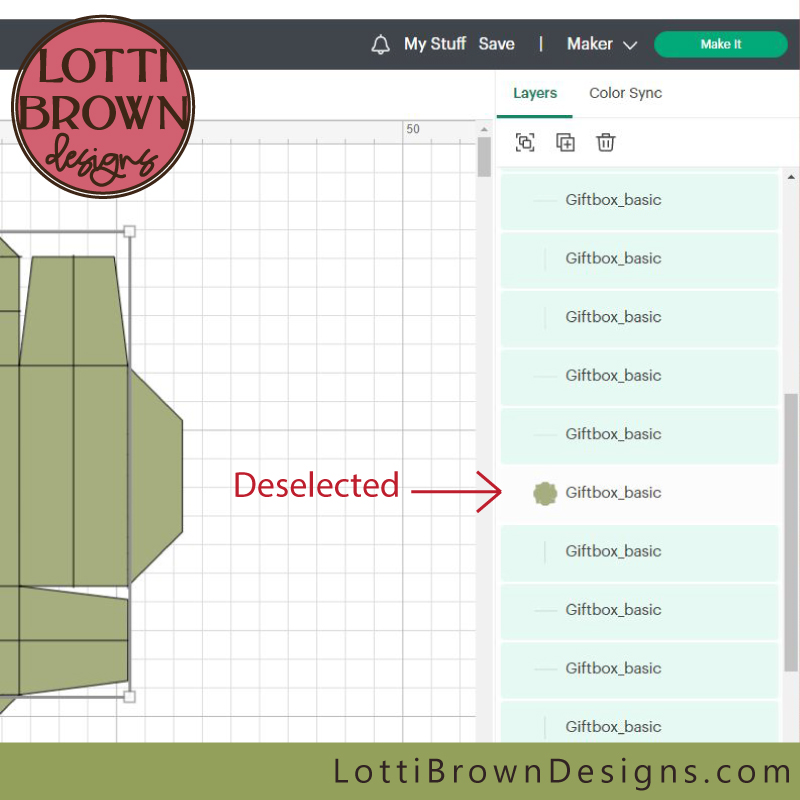Viewport: 800px width, 800px height.
Task: Click the top-right selection handle on the canvas
Action: coord(129,232)
